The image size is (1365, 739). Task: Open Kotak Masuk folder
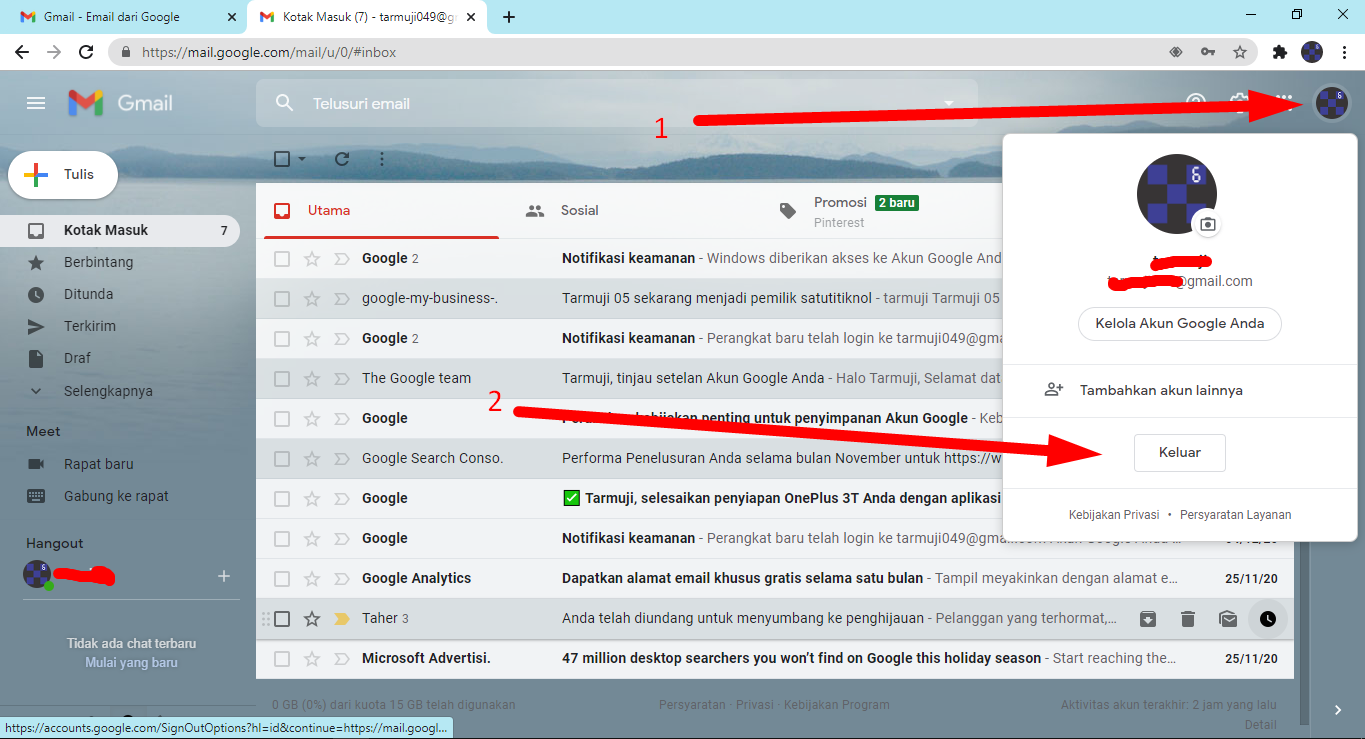tap(120, 230)
